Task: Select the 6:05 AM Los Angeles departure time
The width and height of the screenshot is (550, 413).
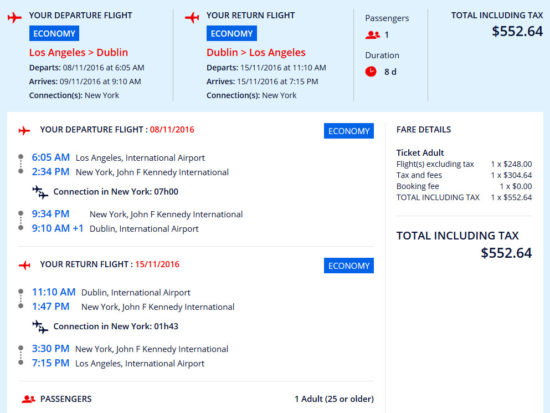Action: click(x=51, y=157)
